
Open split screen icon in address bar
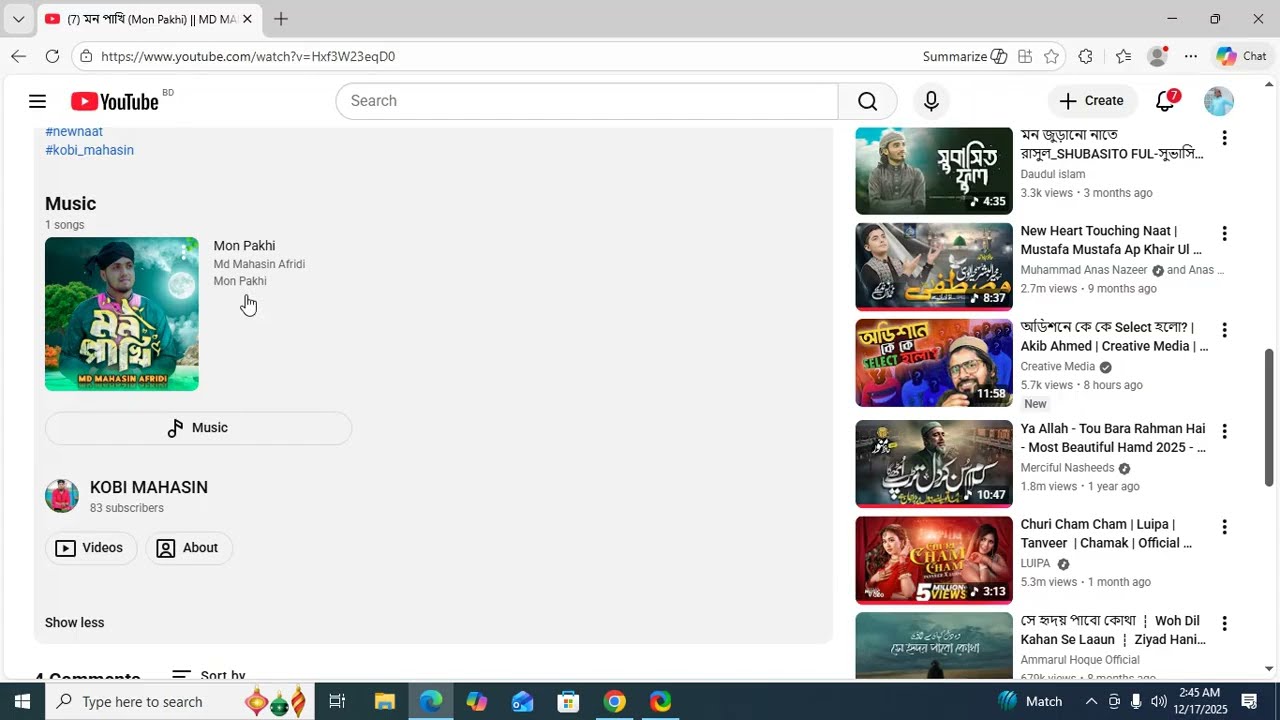(1025, 56)
